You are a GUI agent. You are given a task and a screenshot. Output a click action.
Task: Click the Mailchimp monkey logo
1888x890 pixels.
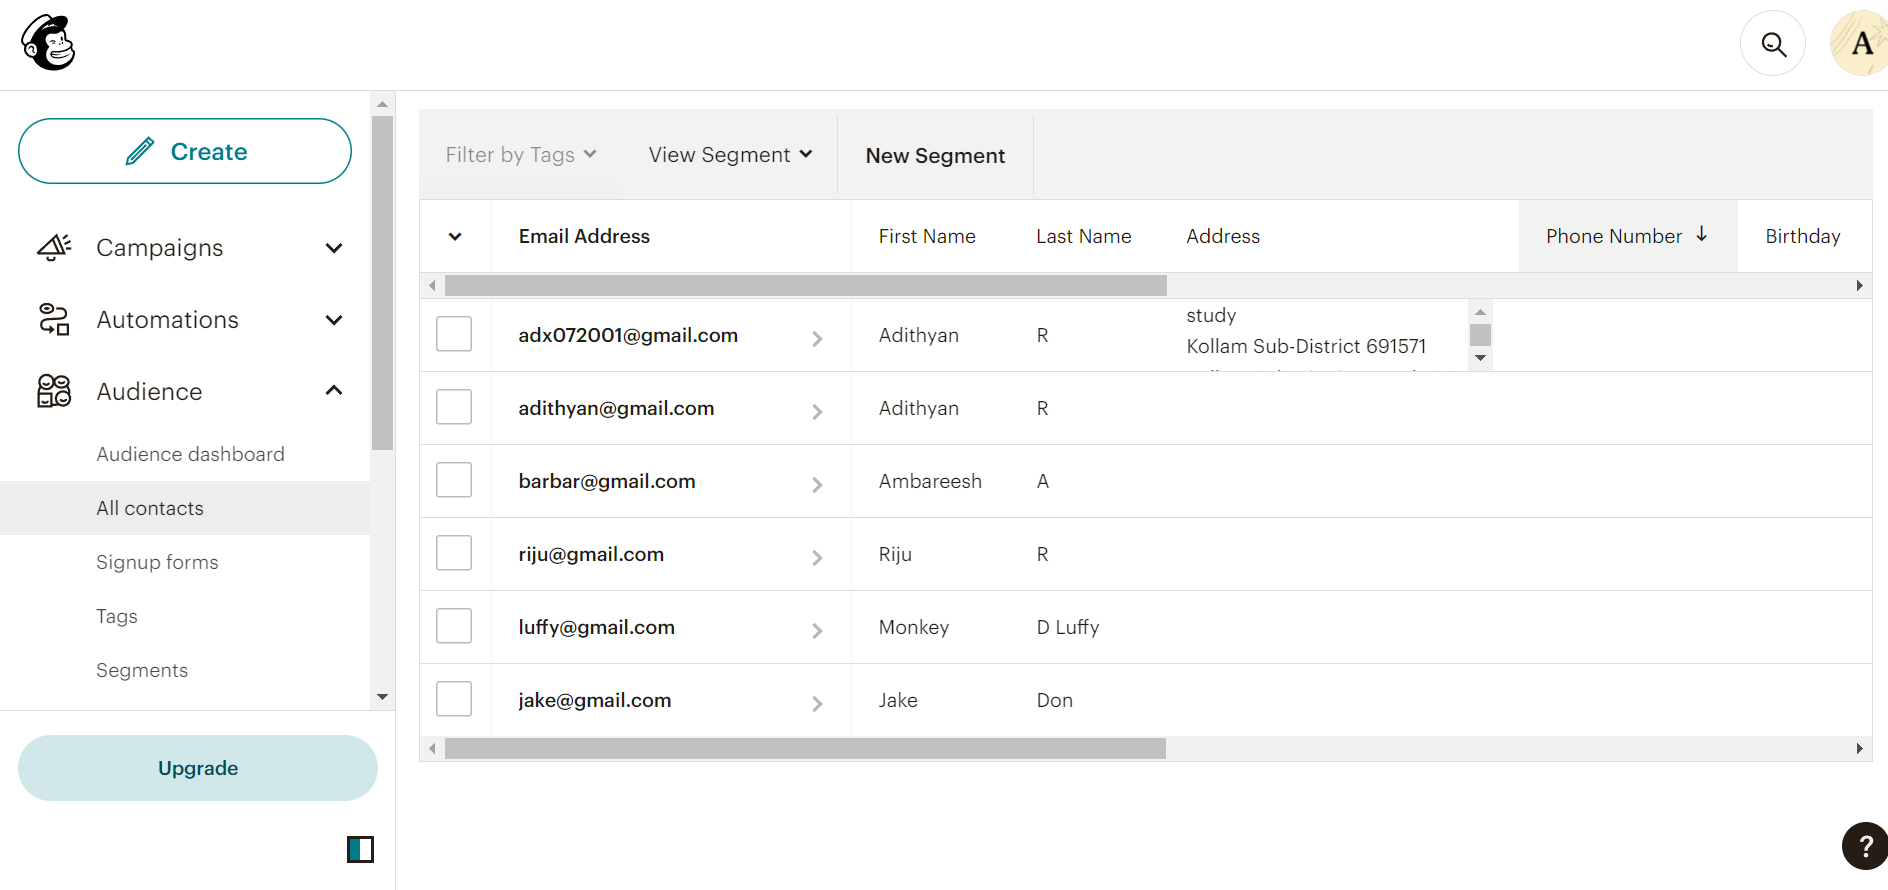coord(48,43)
